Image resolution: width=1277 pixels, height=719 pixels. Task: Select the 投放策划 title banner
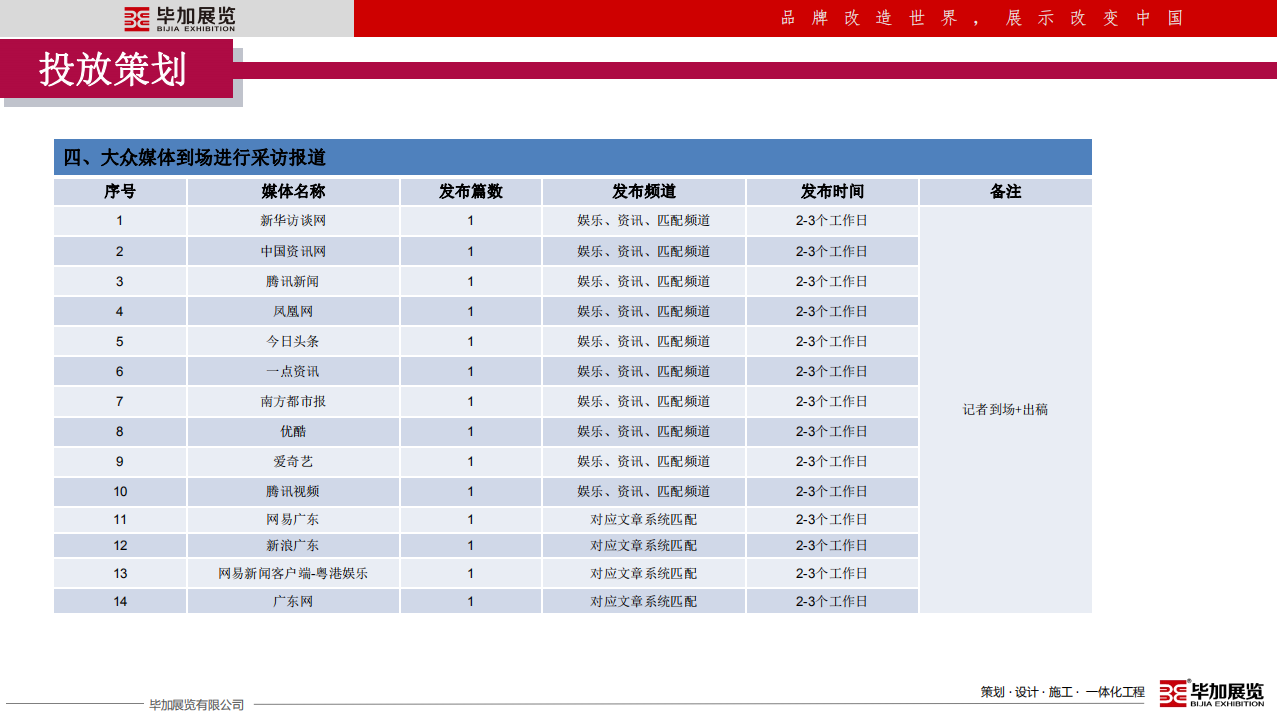click(x=113, y=70)
